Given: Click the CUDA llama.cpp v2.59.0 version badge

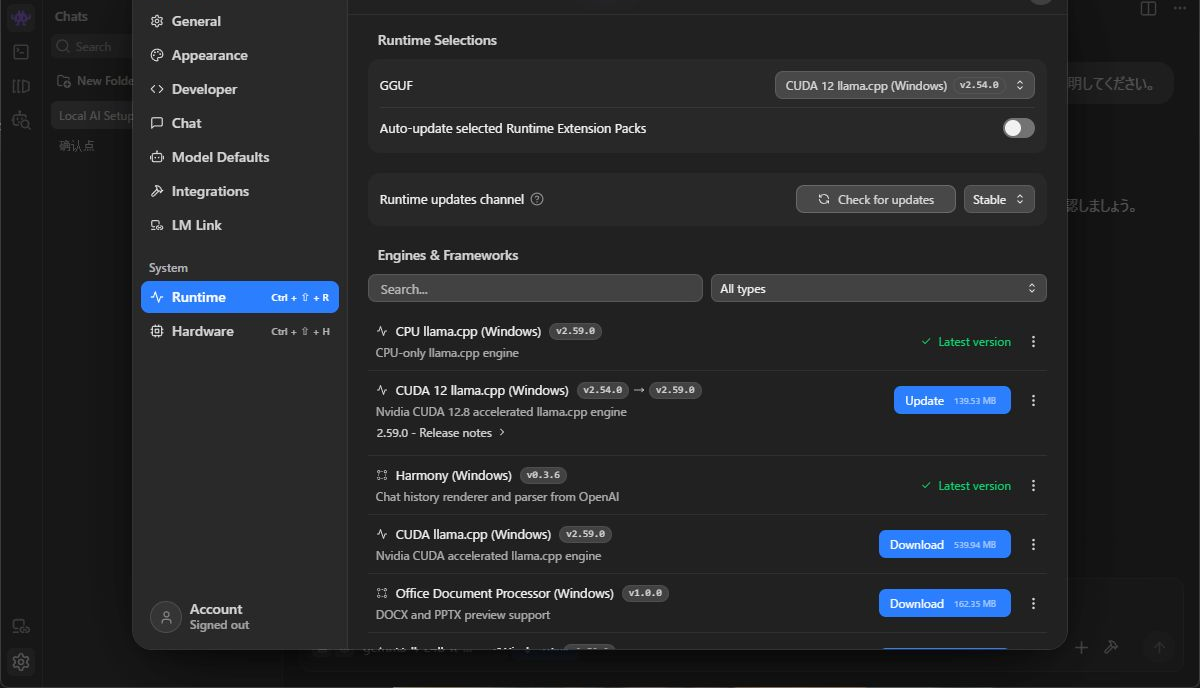Looking at the screenshot, I should click(x=585, y=534).
